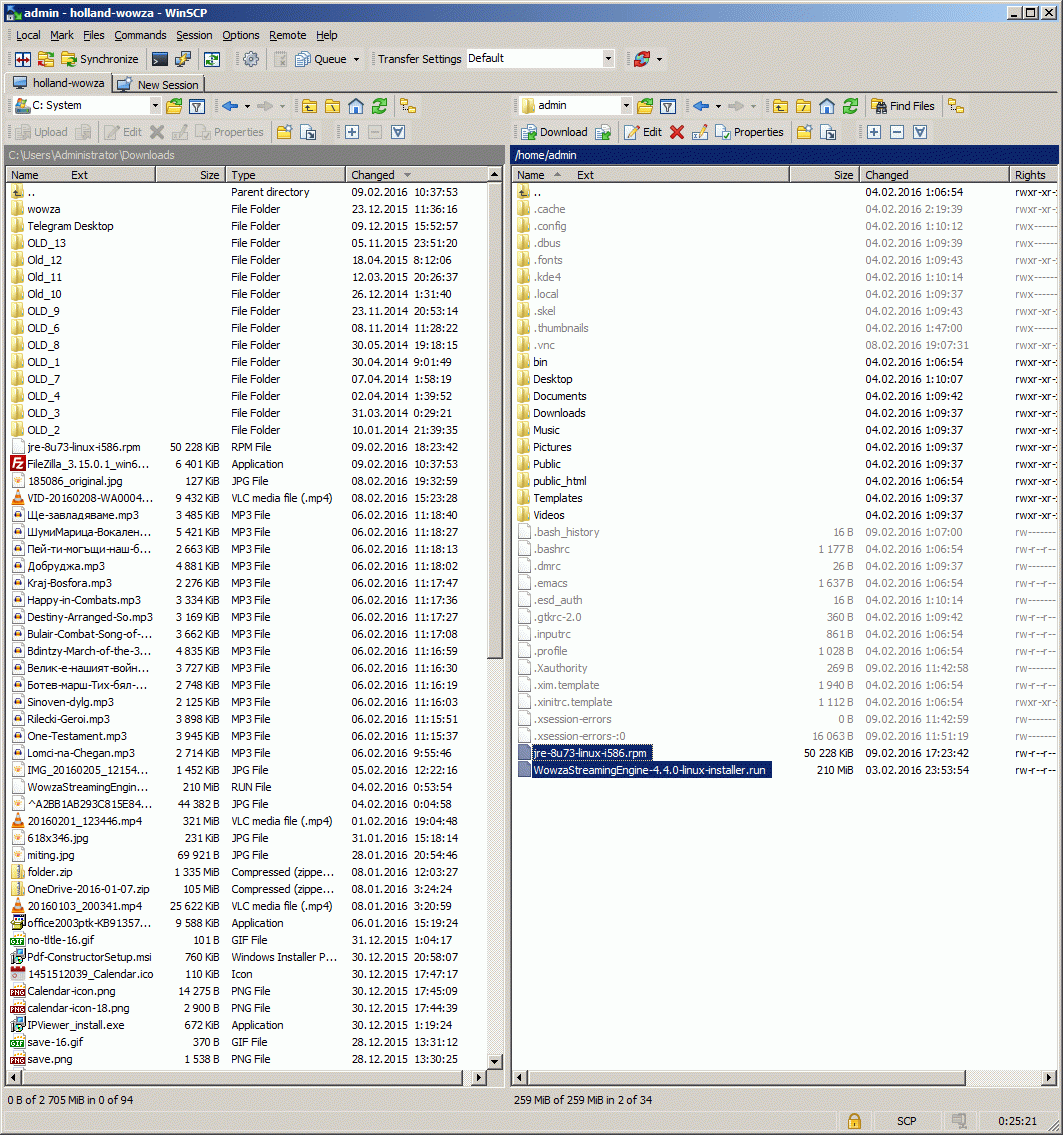Open remote directory icon beside admin
The height and width of the screenshot is (1135, 1063).
[645, 106]
